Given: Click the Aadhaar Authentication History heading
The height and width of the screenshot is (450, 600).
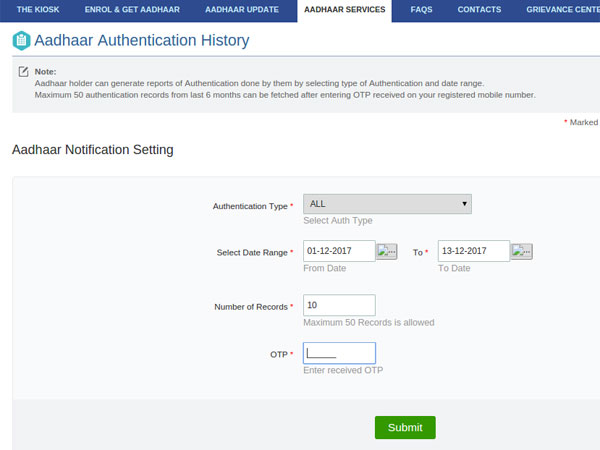Looking at the screenshot, I should pos(141,41).
